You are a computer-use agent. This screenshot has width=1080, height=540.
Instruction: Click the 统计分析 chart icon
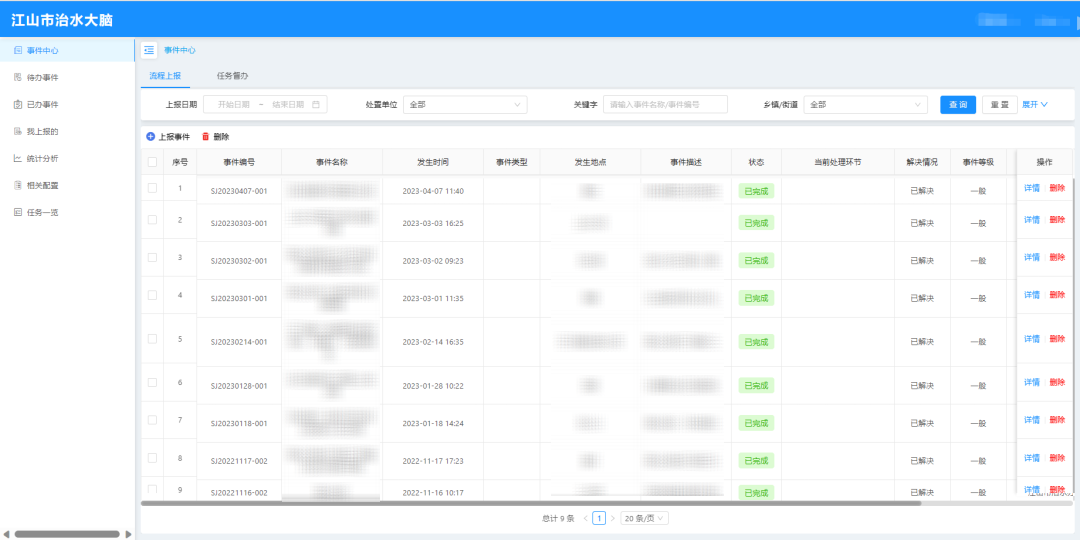pyautogui.click(x=18, y=158)
